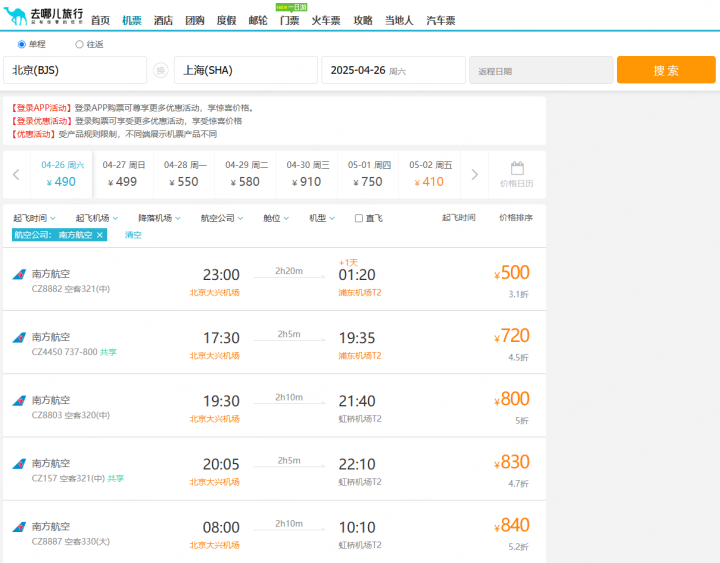This screenshot has width=720, height=563.
Task: Swap departure and destination cities
Action: (x=161, y=70)
